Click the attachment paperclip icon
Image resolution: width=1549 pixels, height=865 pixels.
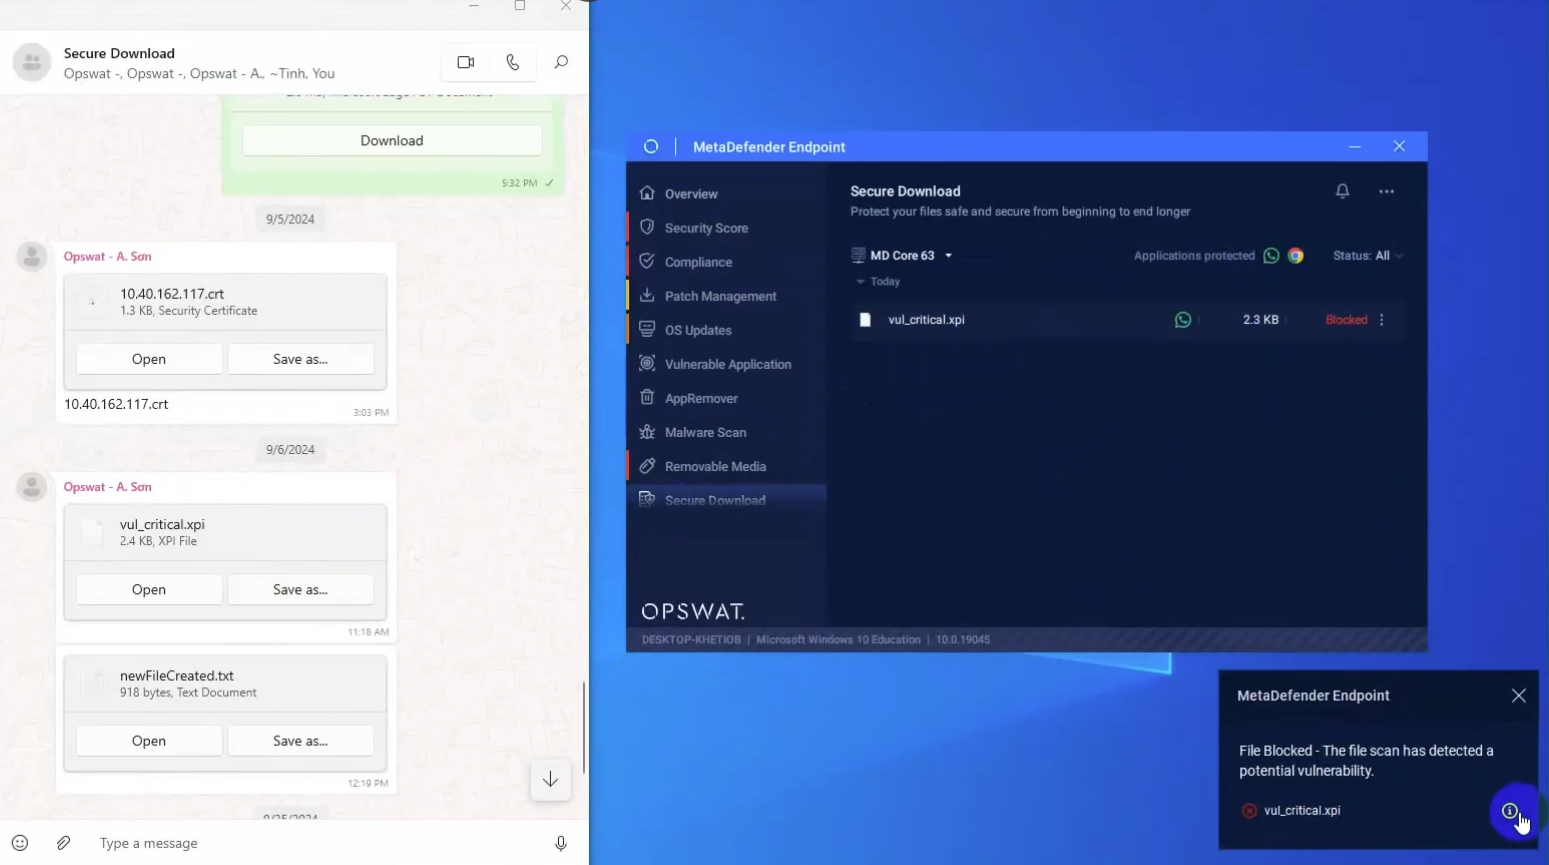[x=63, y=843]
